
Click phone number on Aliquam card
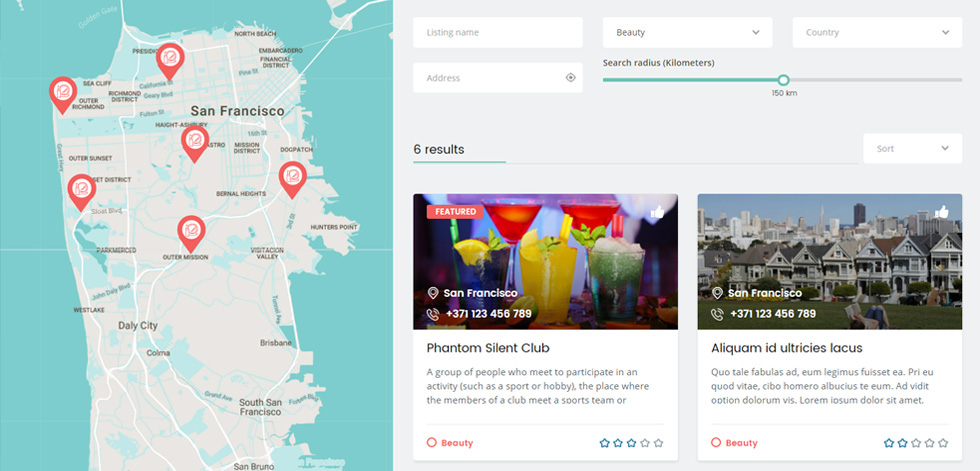coord(773,314)
